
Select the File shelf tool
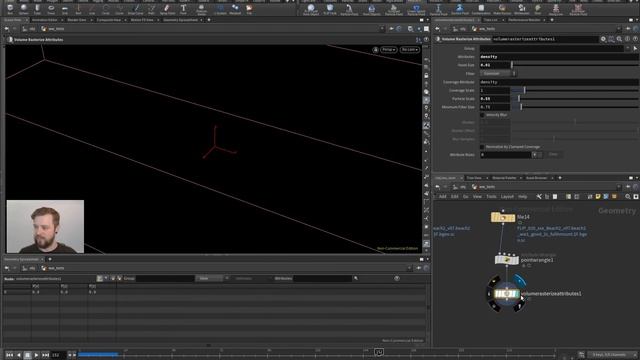click(x=249, y=9)
